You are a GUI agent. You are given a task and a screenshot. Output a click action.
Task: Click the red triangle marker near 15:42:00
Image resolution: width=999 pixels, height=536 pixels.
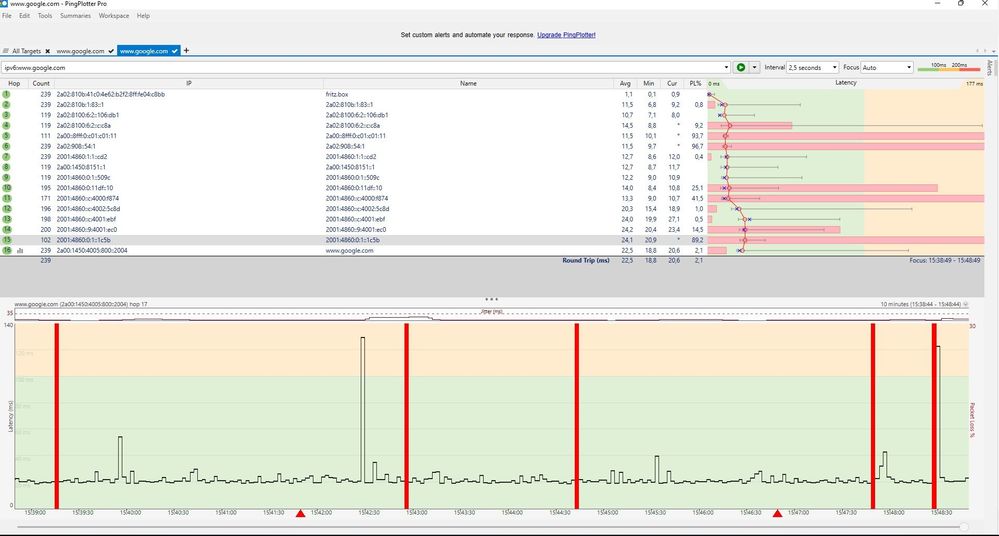[301, 513]
